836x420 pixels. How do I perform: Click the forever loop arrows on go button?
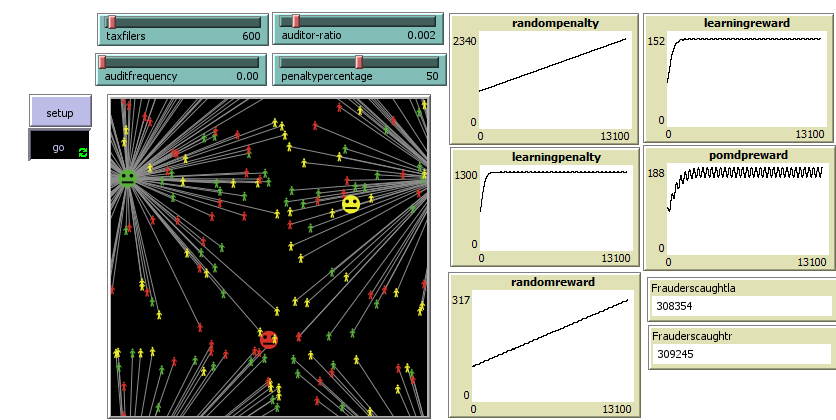click(82, 150)
